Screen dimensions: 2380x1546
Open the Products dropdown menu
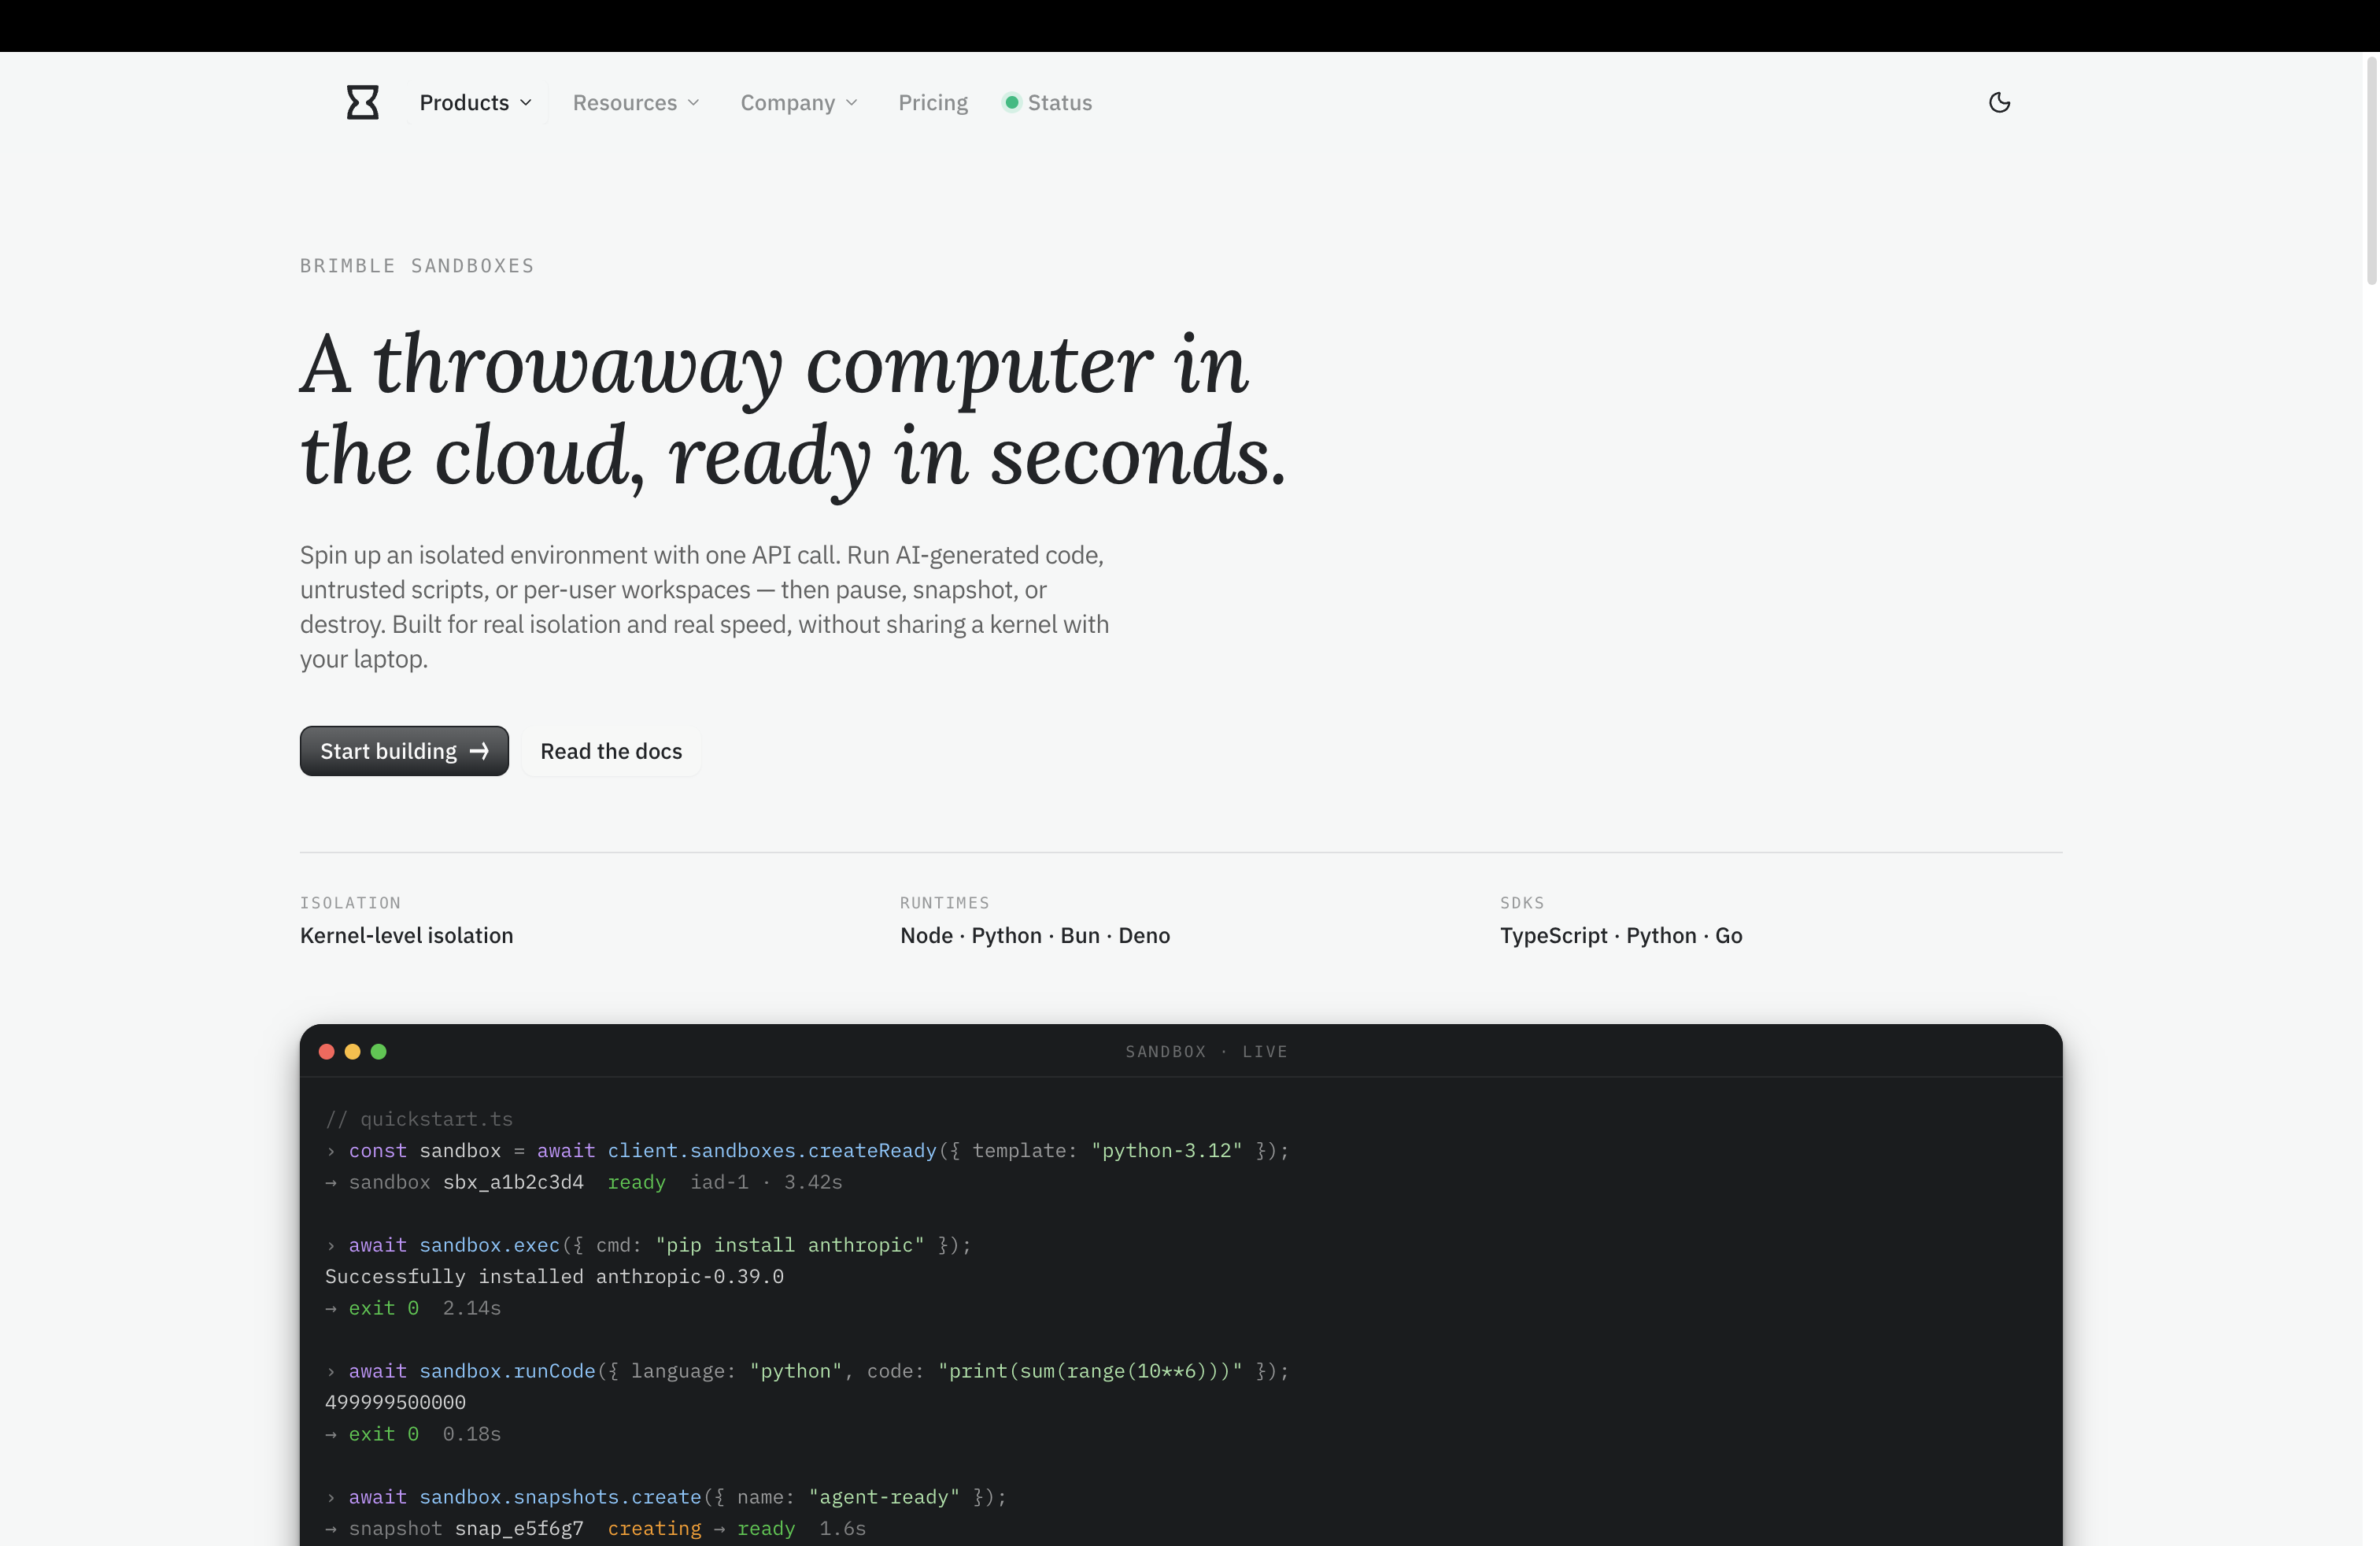point(476,102)
